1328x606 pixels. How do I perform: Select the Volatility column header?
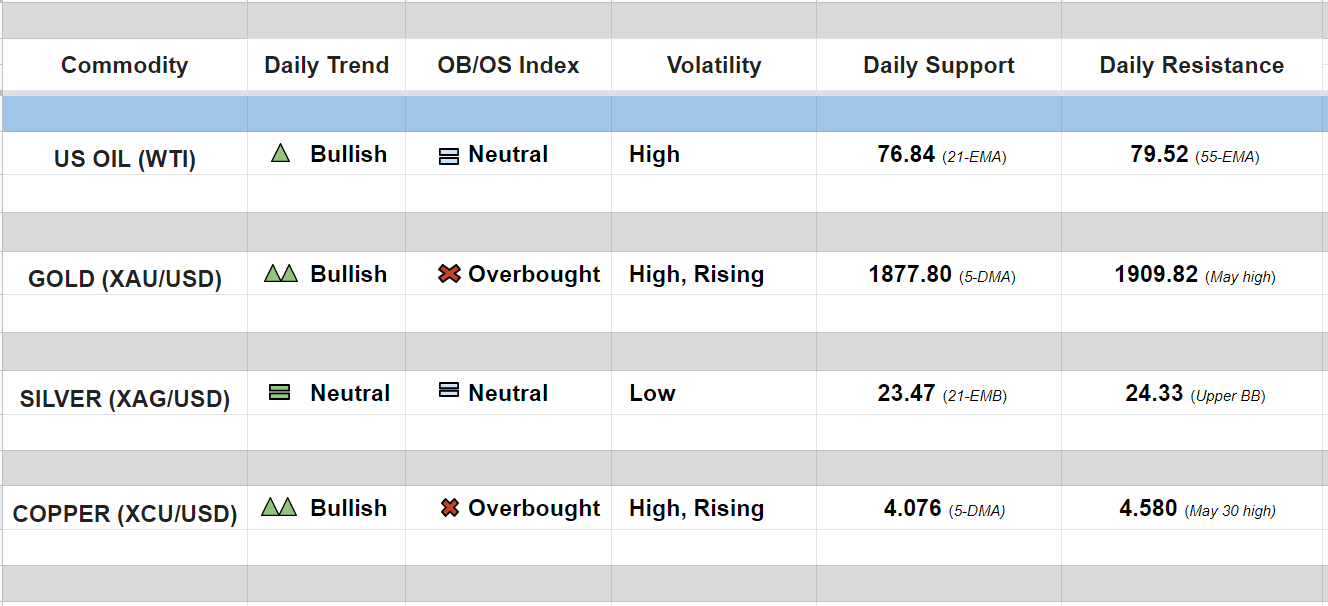(x=713, y=66)
